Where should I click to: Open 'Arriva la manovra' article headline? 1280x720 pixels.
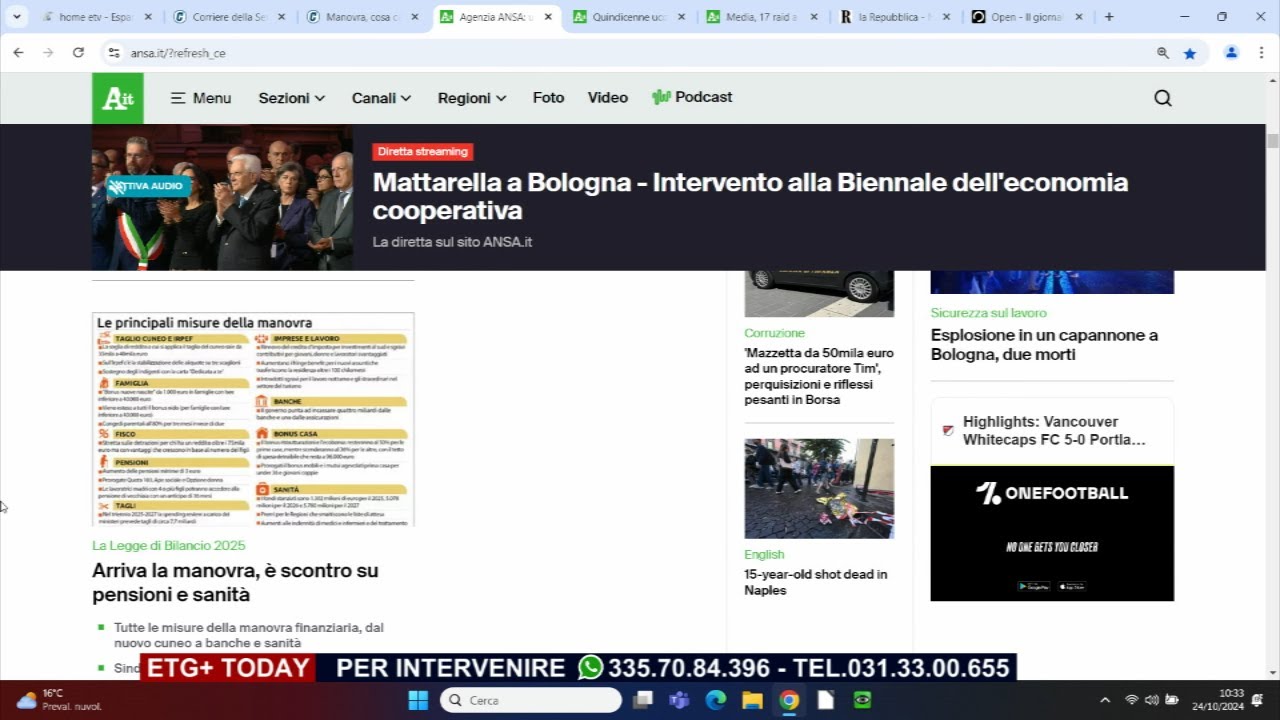(x=235, y=582)
